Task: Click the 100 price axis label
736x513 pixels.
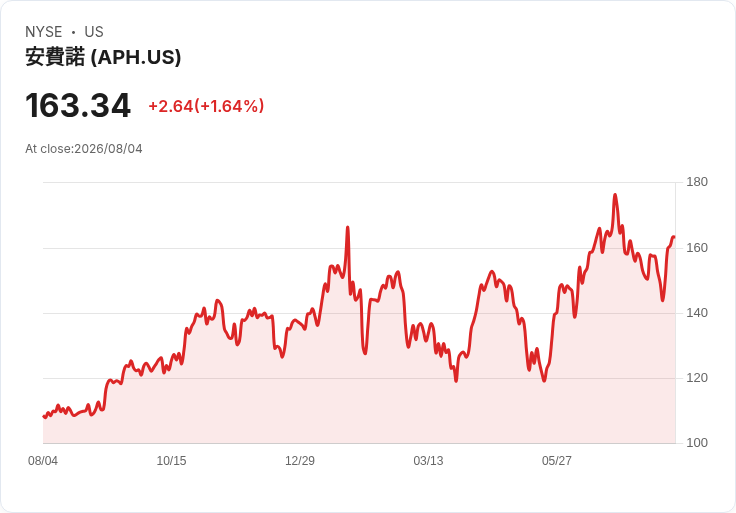Action: (x=697, y=442)
